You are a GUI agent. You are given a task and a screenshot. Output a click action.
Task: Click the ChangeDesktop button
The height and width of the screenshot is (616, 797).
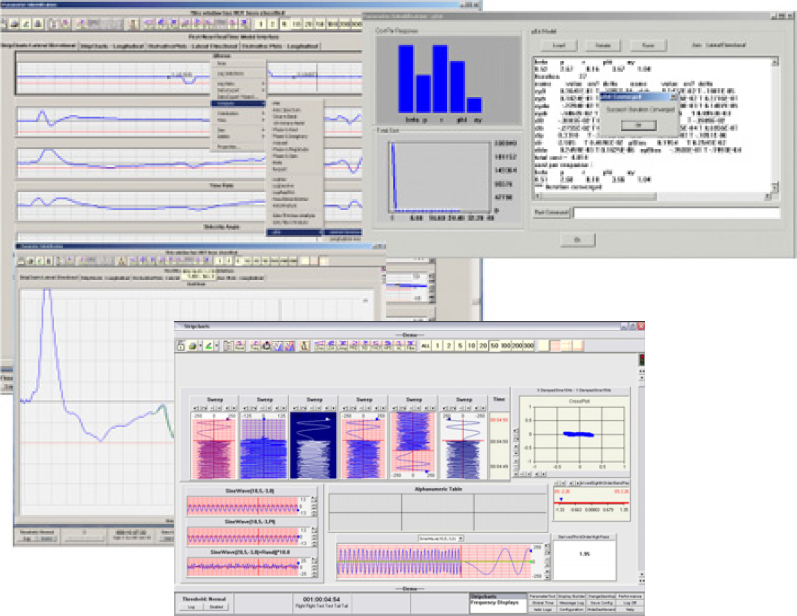pos(601,596)
